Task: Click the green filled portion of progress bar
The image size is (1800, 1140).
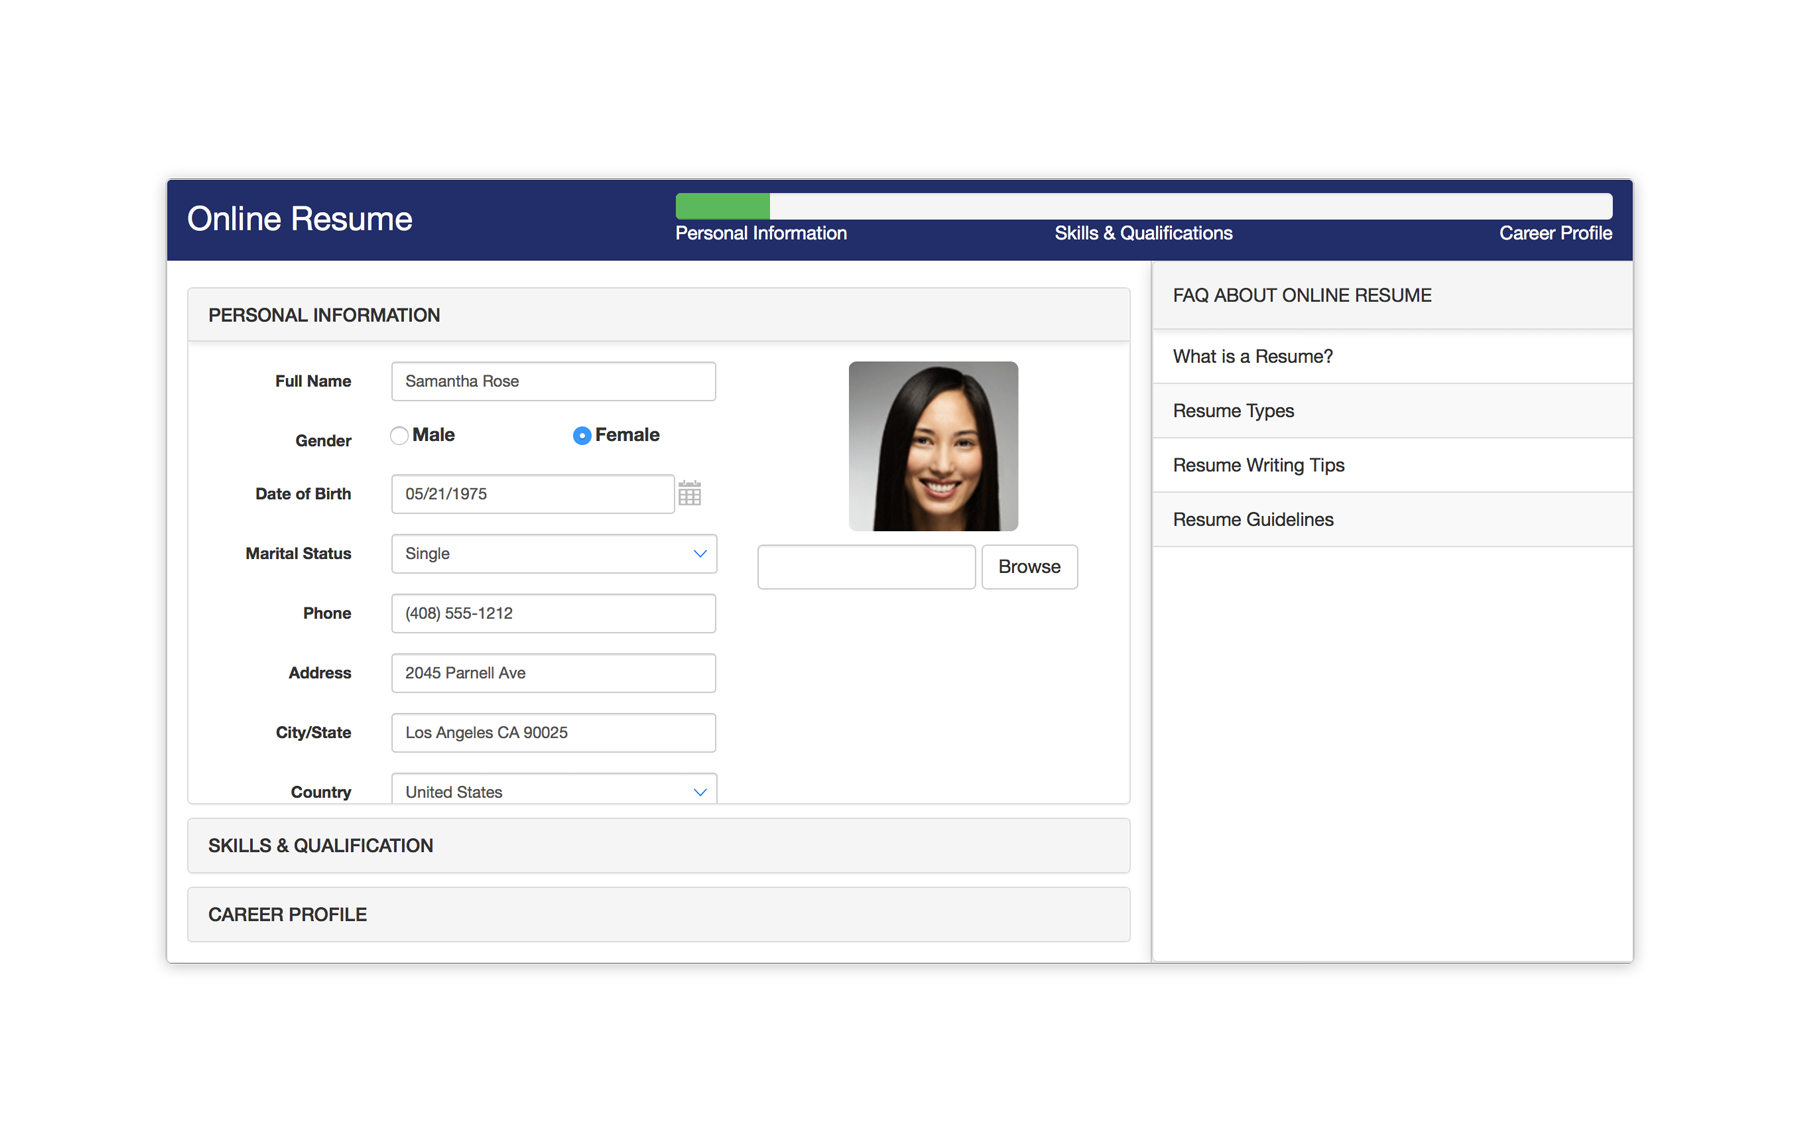Action: click(x=722, y=206)
